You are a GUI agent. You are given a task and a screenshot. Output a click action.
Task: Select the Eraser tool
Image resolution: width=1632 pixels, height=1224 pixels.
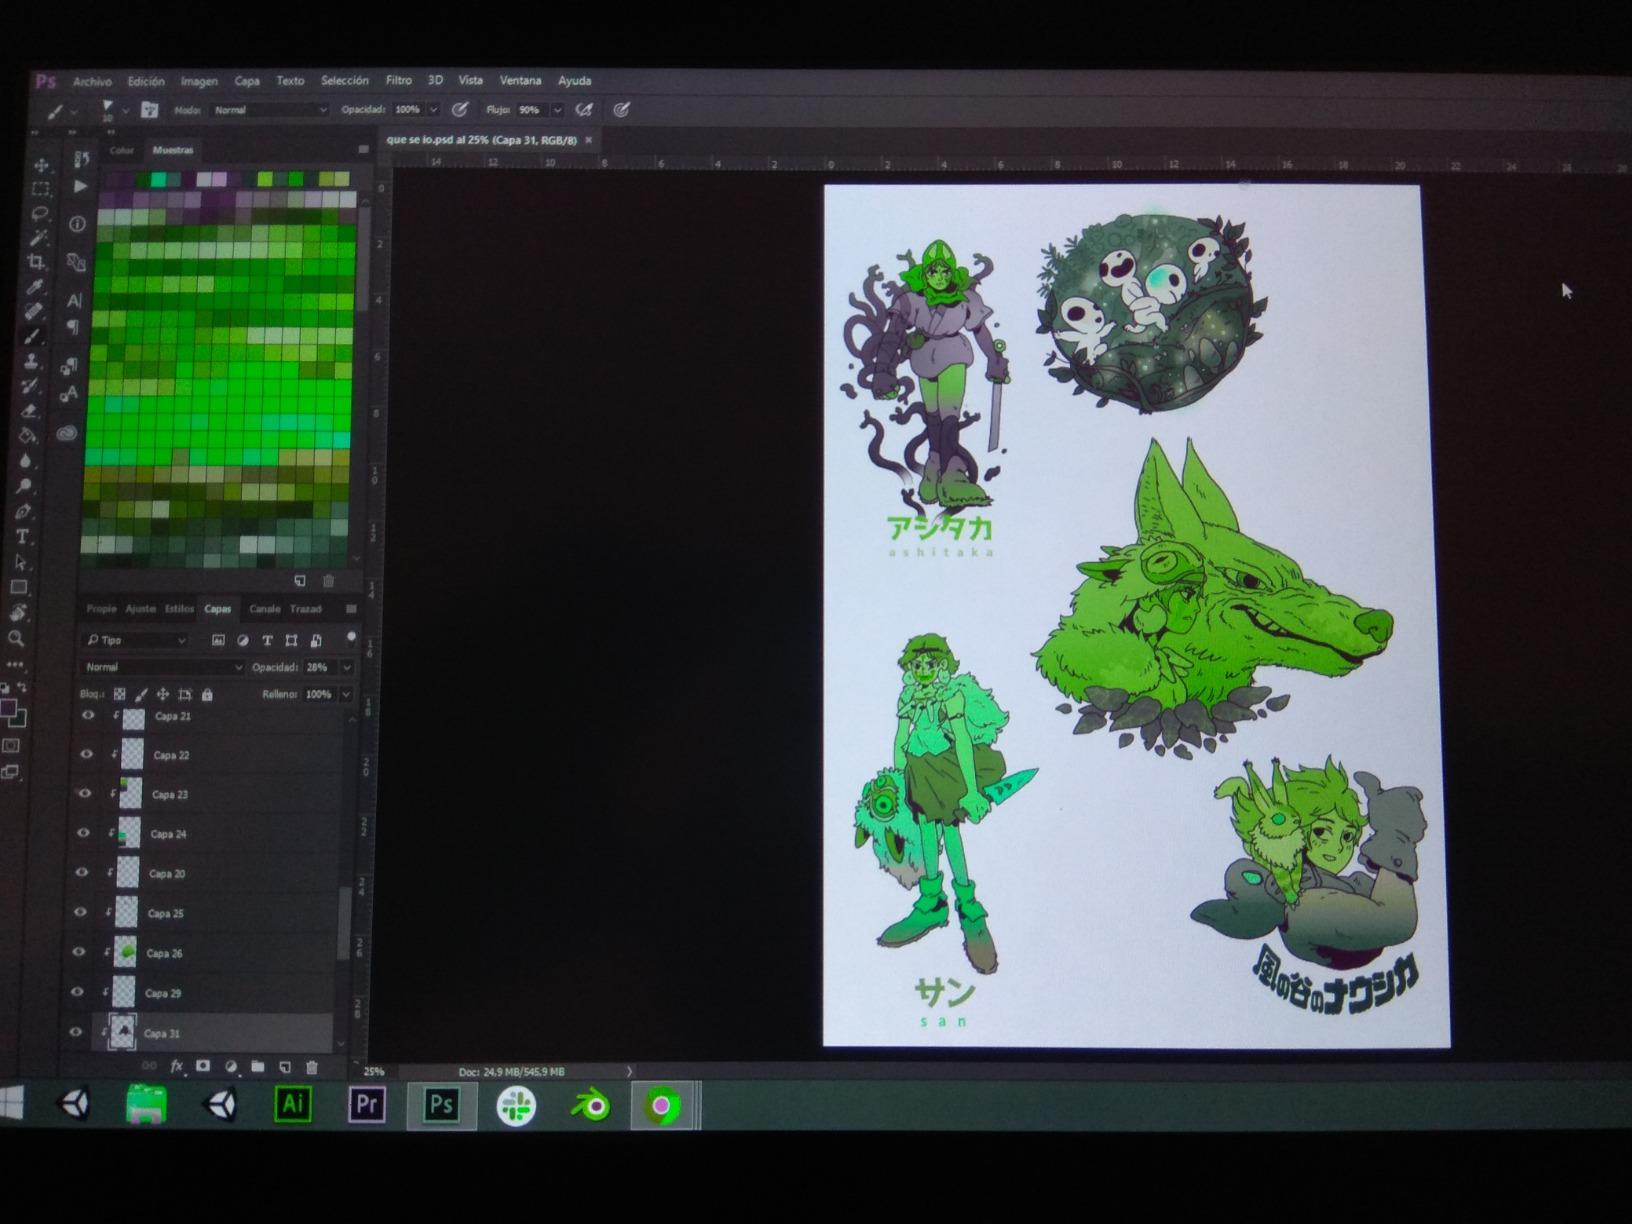click(x=29, y=411)
